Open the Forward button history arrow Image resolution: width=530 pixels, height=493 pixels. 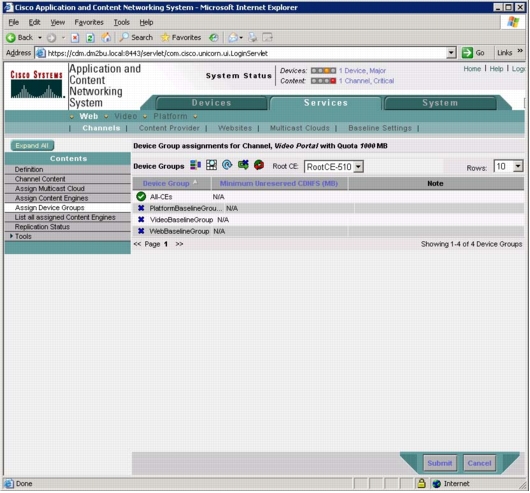point(63,38)
